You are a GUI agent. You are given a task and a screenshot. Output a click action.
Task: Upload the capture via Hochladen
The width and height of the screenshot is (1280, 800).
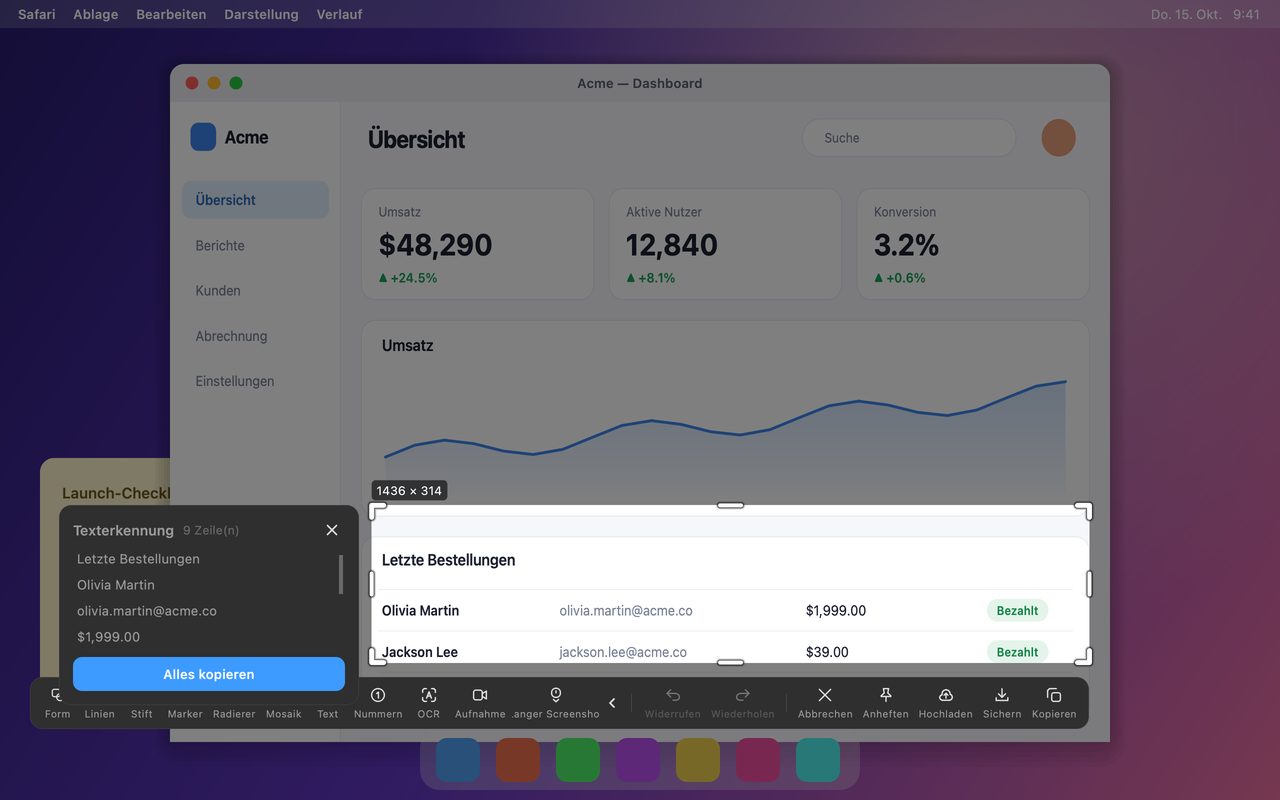(x=945, y=703)
